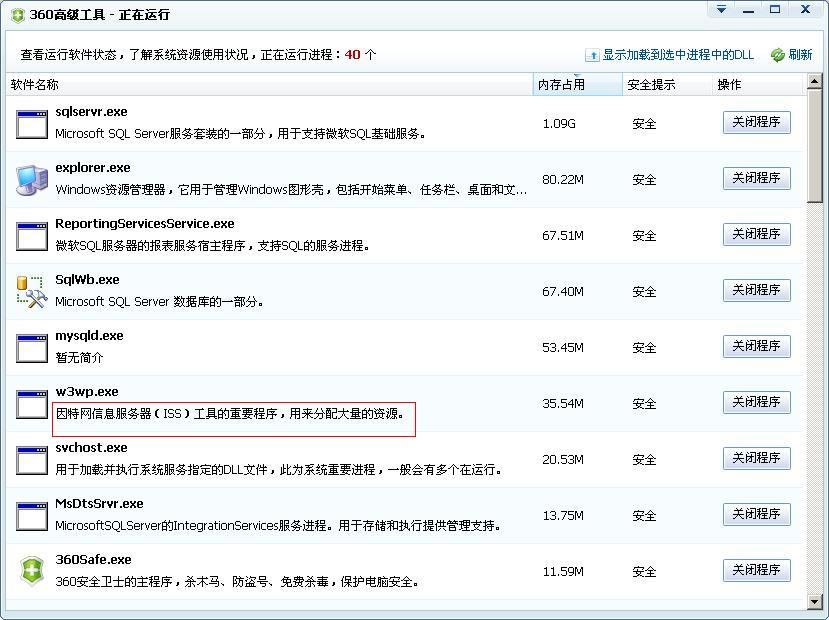
Task: Close the SqlWb.exe program
Action: point(757,290)
